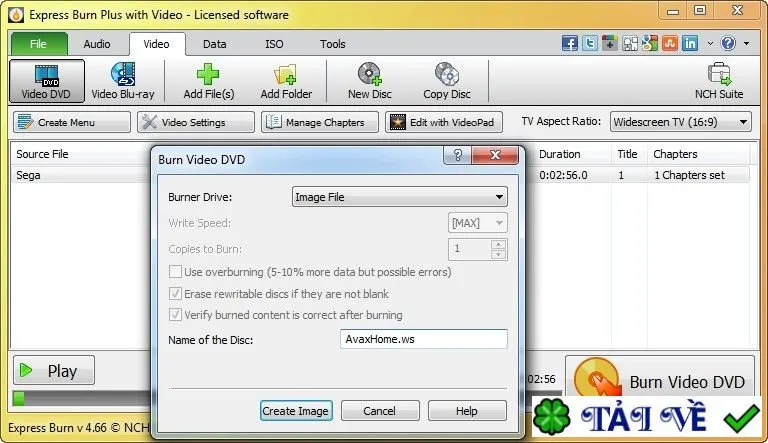Screen dimensions: 768x443
Task: Click the Create Image button
Action: pos(296,411)
